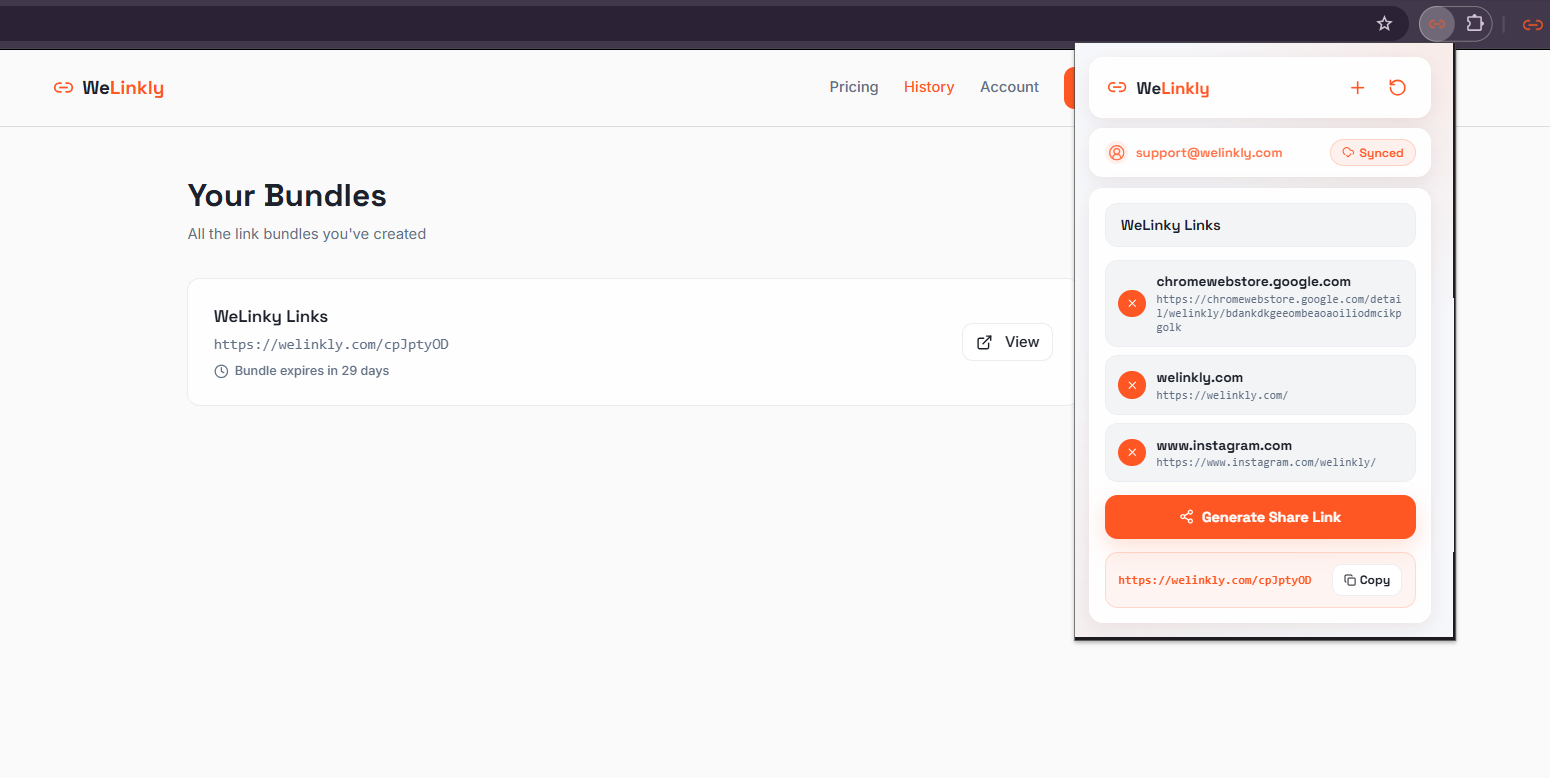Click the Generate Share Link button
Screen dimensions: 1550x778
click(x=1260, y=517)
